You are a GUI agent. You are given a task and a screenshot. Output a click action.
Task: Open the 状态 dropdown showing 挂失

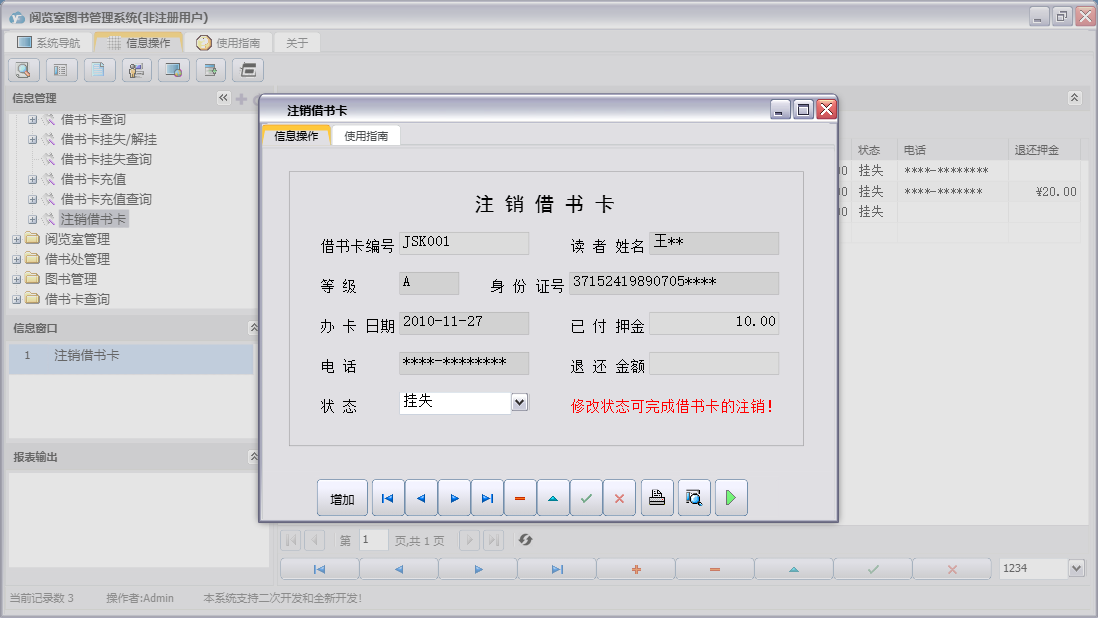(519, 403)
